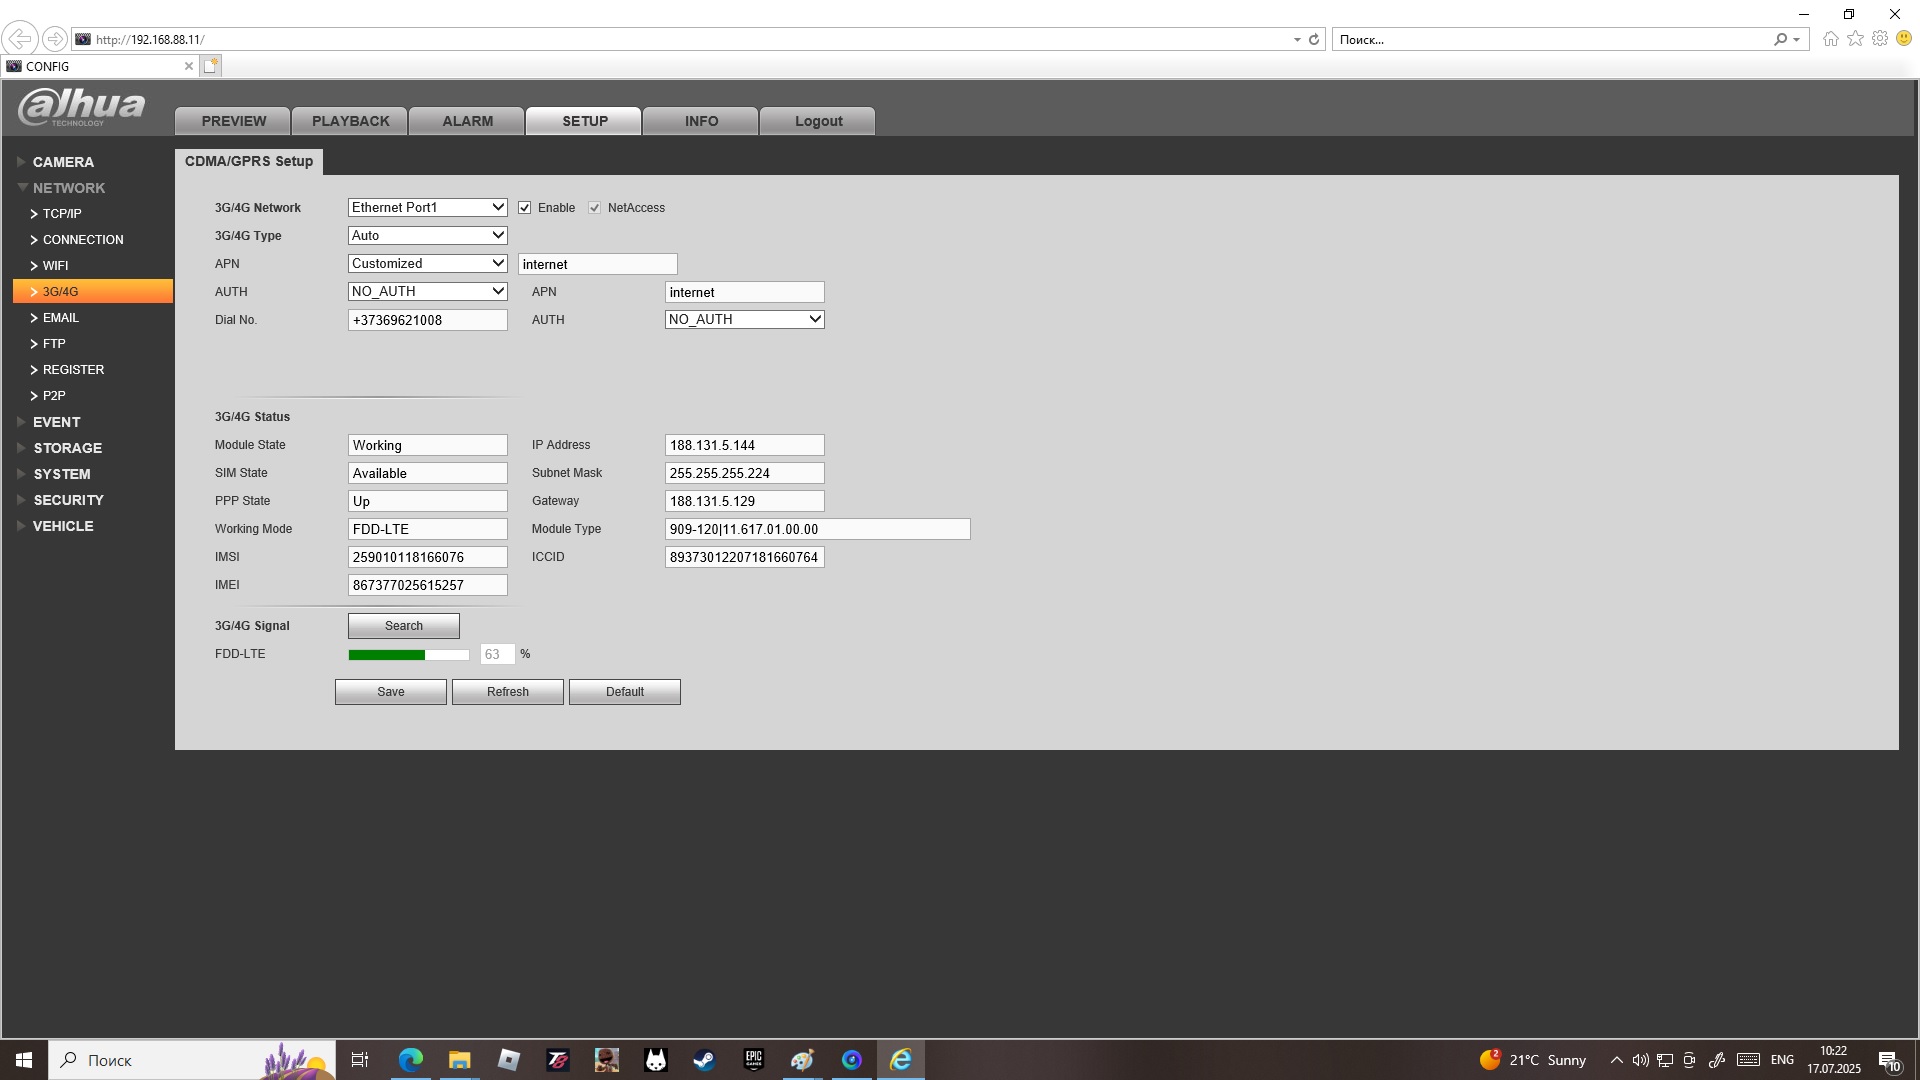Image resolution: width=1920 pixels, height=1080 pixels.
Task: Switch to the PLAYBACK tab
Action: 350,121
